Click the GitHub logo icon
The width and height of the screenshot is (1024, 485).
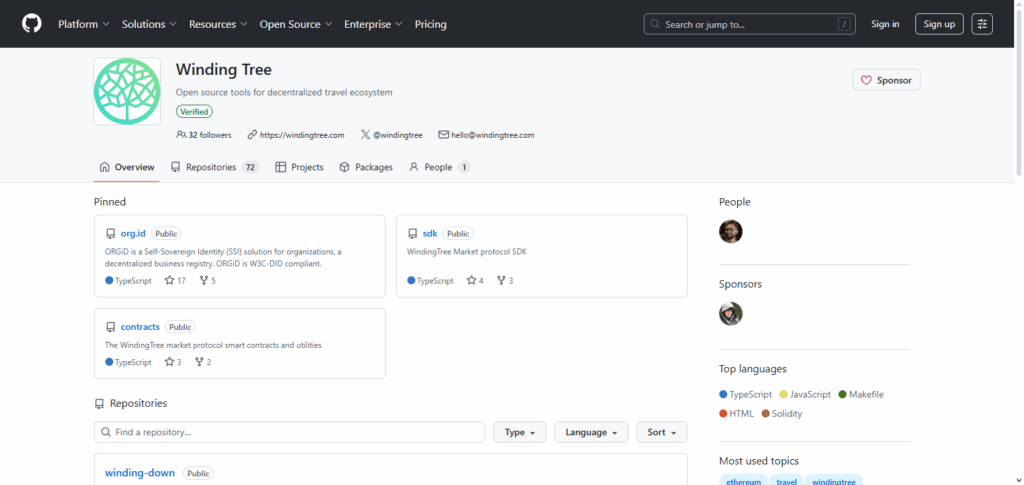[x=32, y=24]
